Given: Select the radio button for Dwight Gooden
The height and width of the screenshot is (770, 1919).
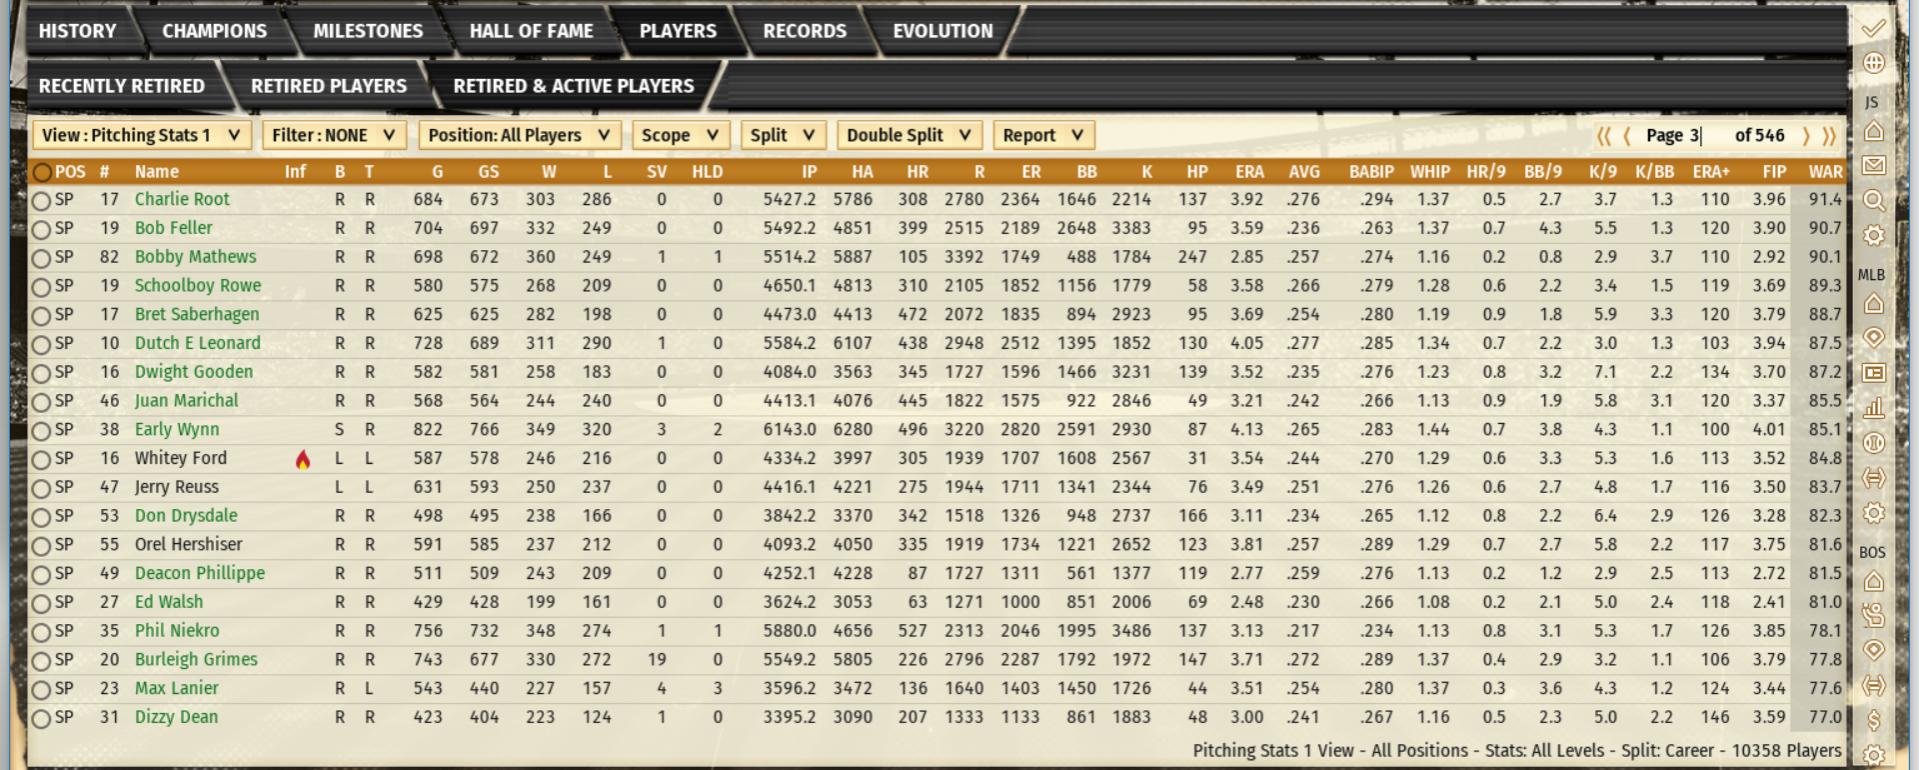Looking at the screenshot, I should (41, 374).
